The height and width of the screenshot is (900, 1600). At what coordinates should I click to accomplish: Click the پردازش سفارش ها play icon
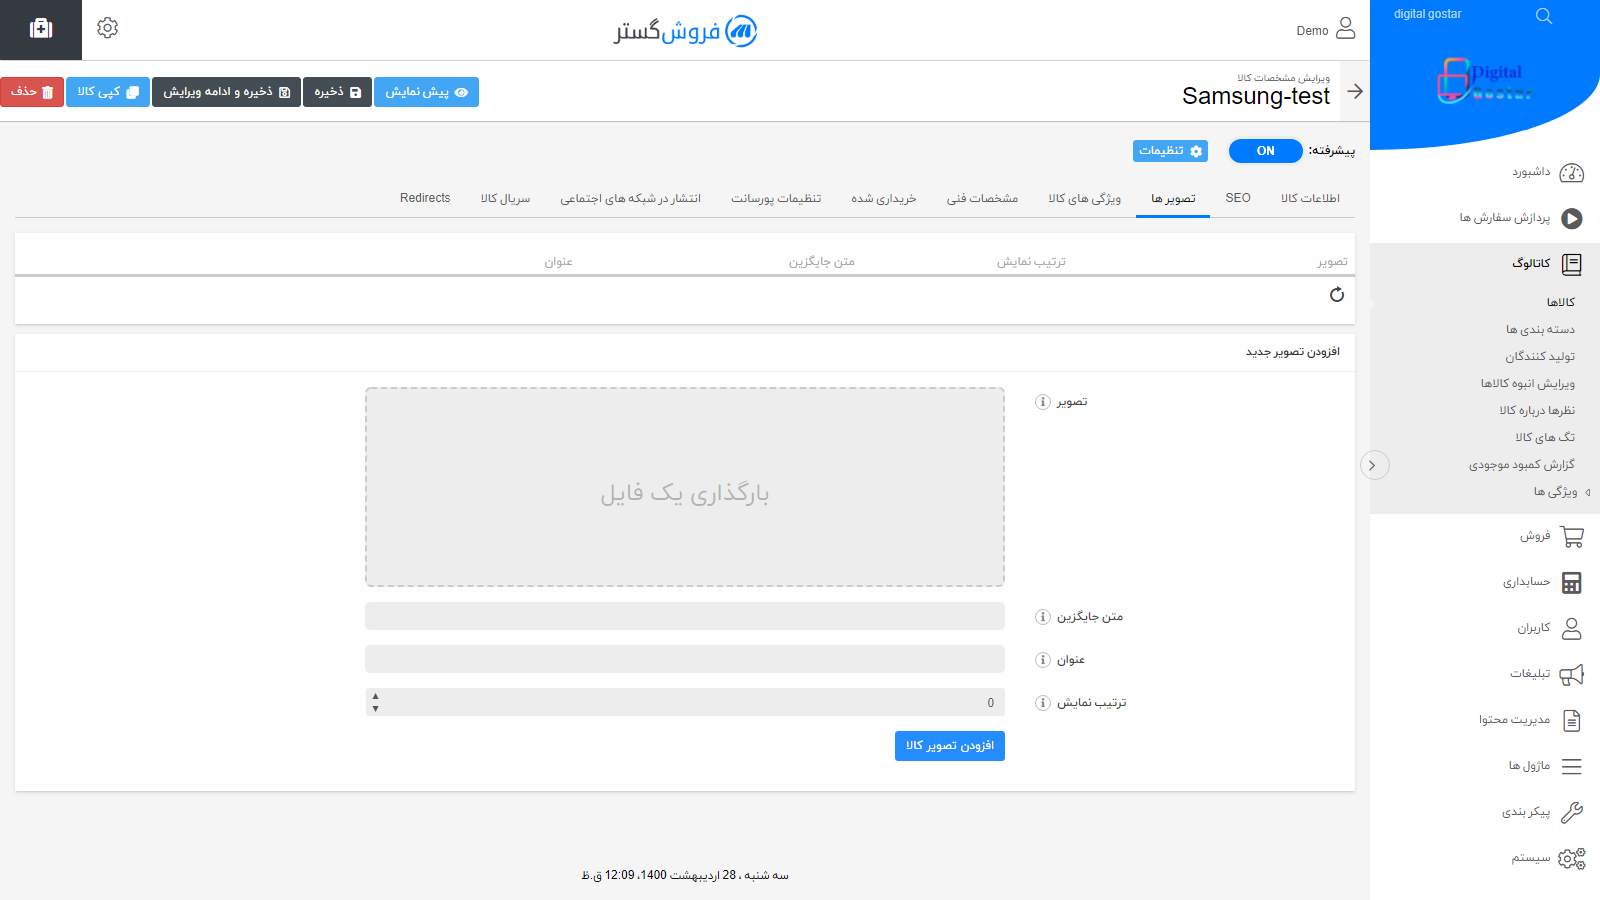[x=1571, y=218]
